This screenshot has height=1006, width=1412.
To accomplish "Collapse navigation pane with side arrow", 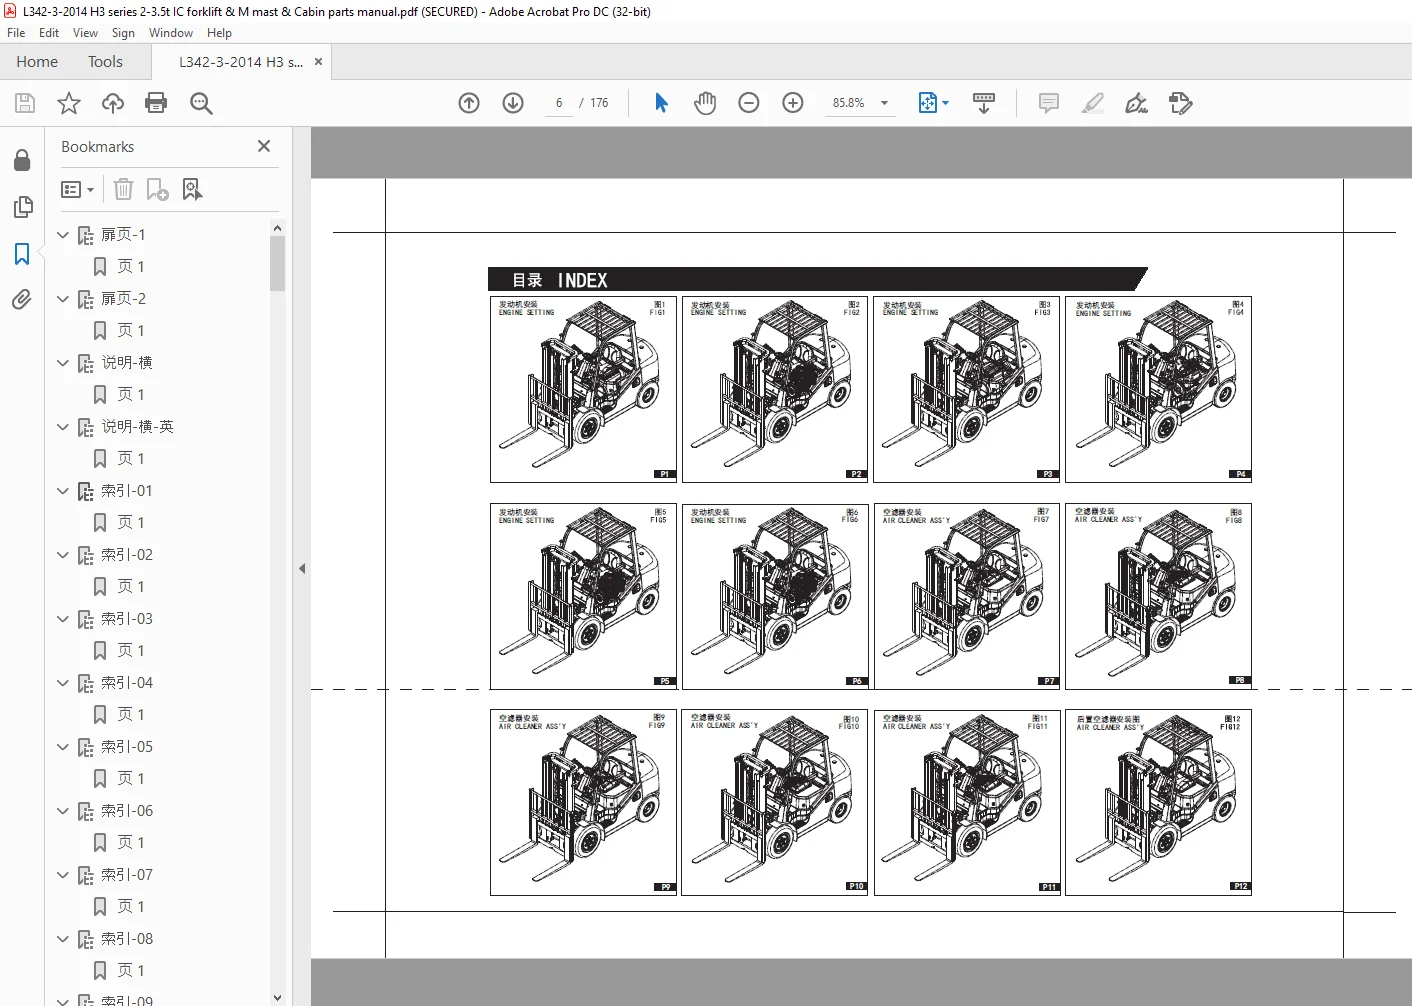I will tap(302, 568).
